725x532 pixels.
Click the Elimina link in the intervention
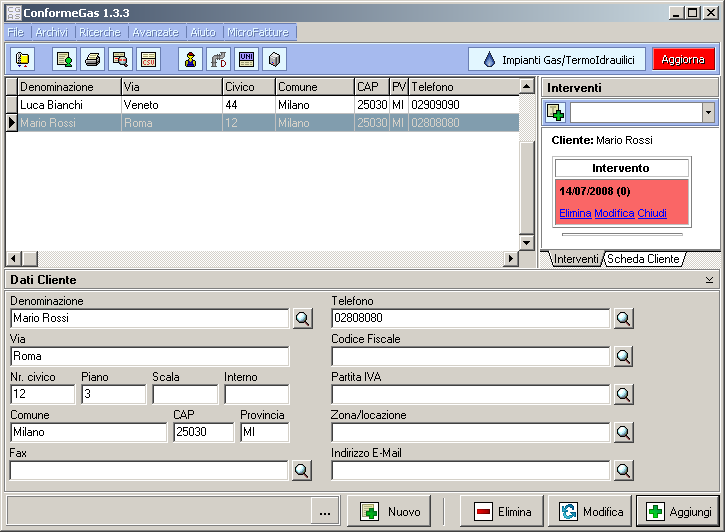tap(575, 214)
